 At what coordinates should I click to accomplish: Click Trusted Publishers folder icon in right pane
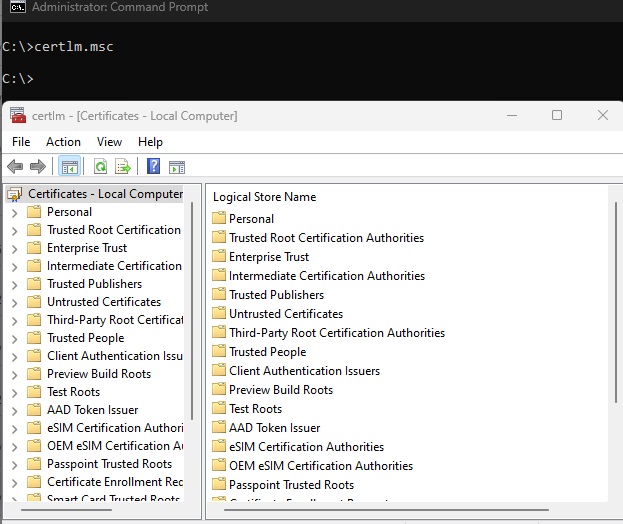[x=219, y=294]
